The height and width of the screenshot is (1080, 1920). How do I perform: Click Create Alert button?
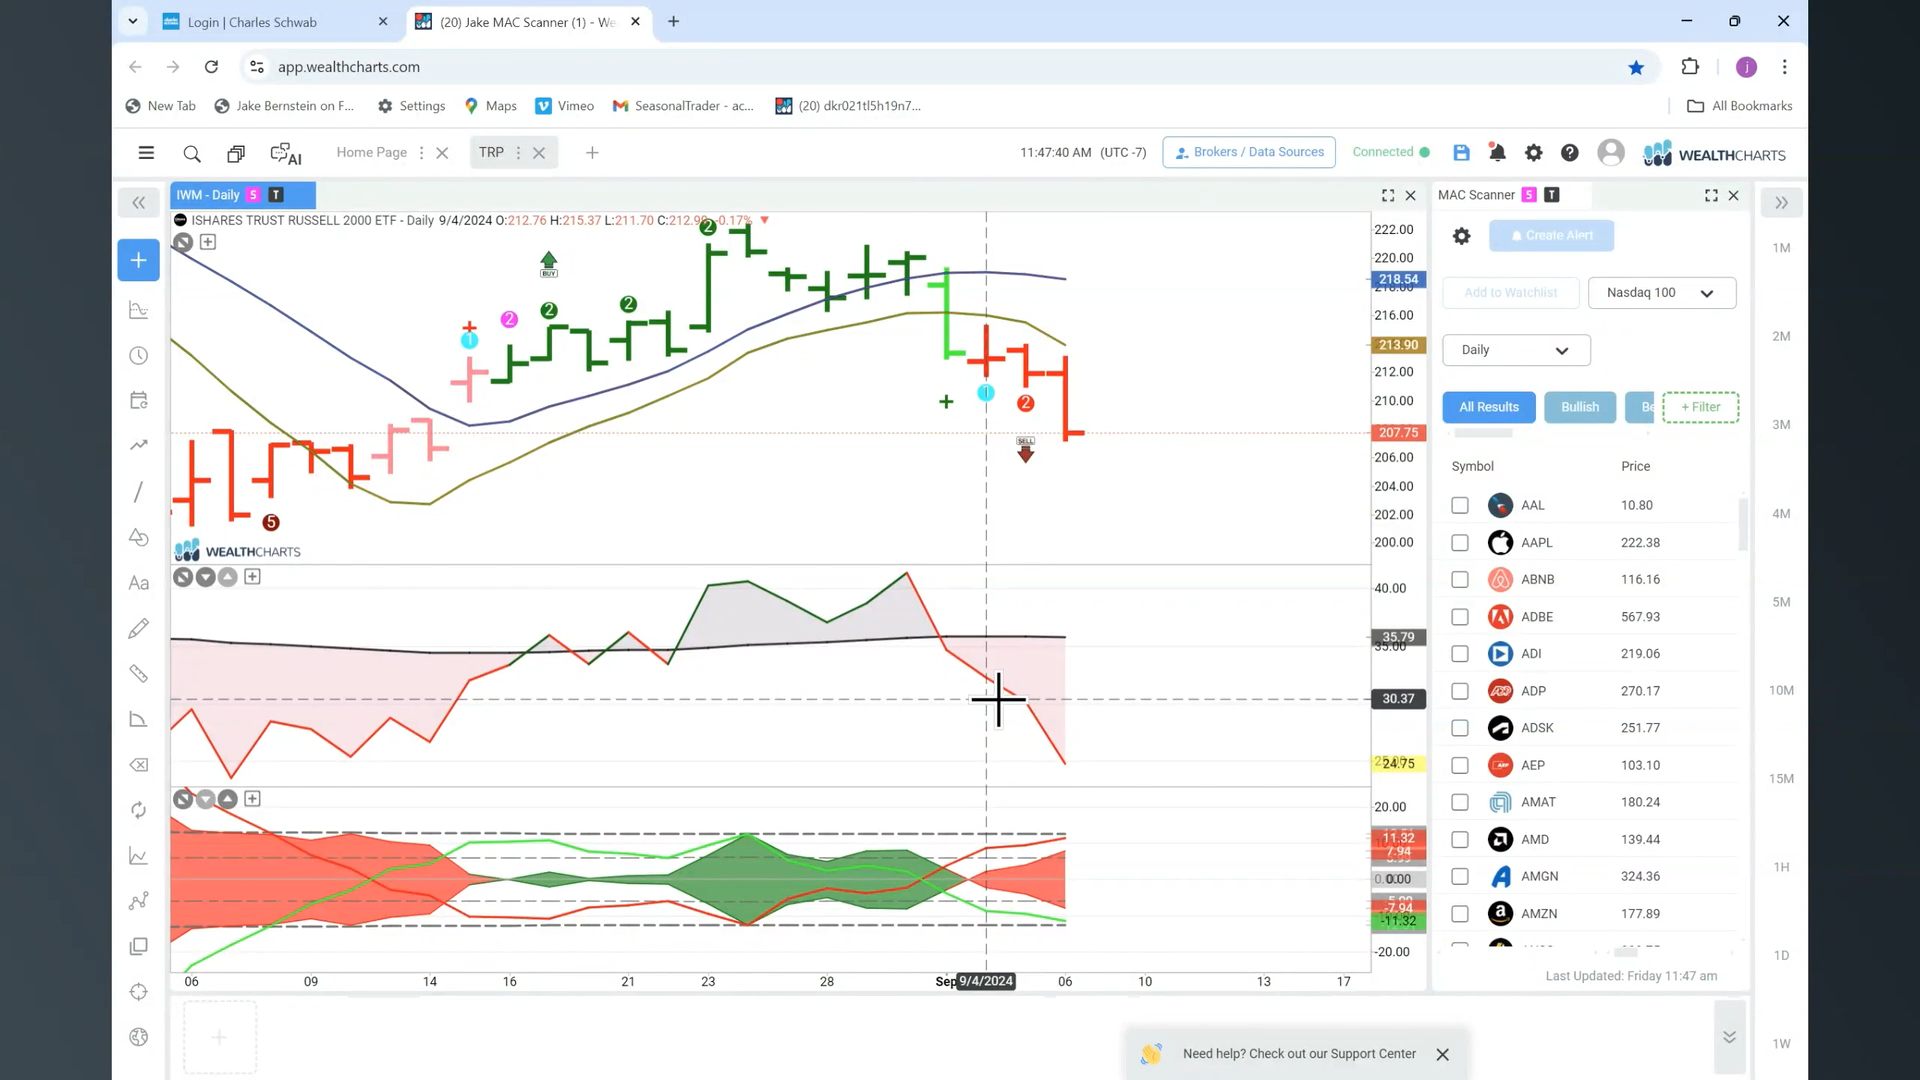click(x=1551, y=236)
